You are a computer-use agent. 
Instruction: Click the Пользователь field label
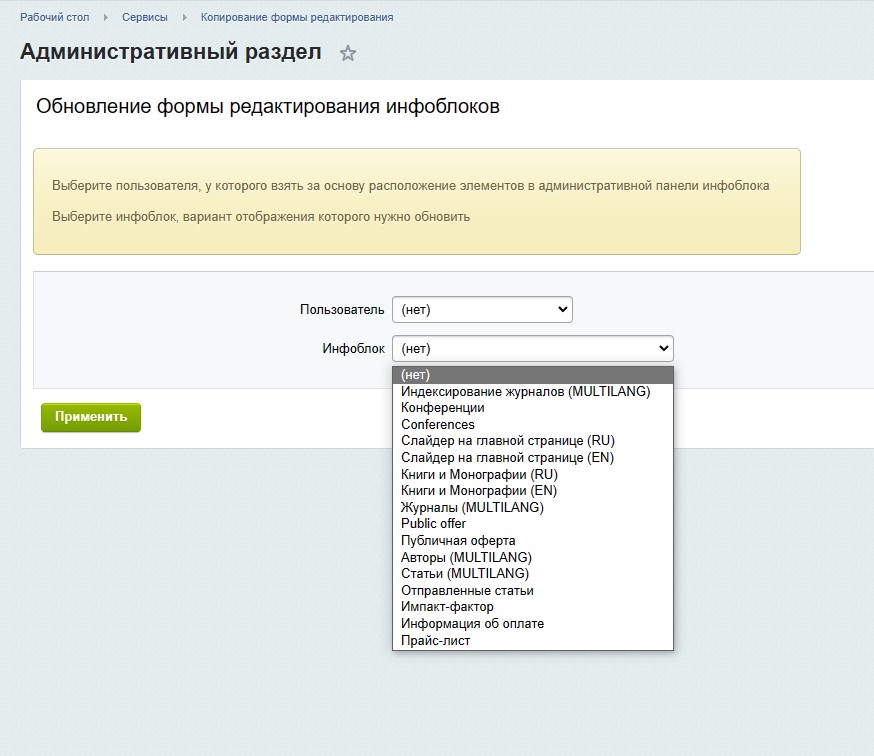click(x=342, y=309)
